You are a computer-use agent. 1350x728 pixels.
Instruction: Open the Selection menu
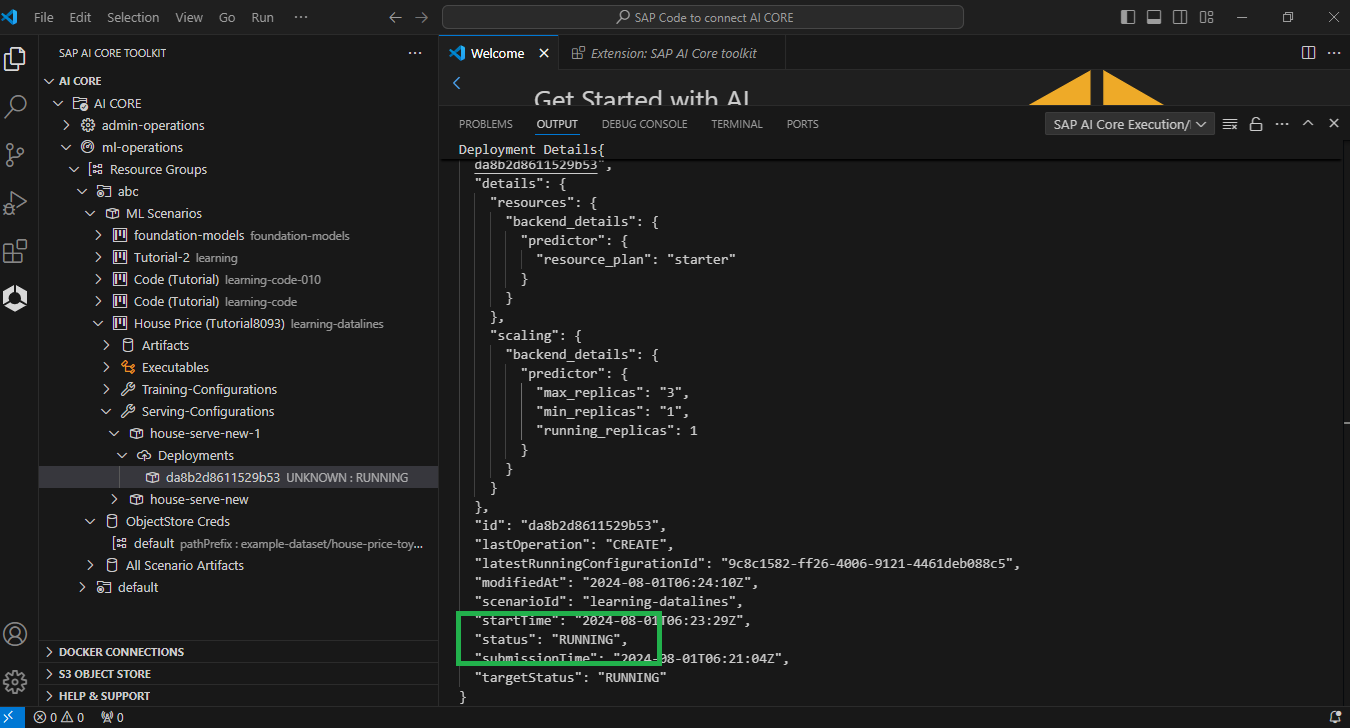point(133,17)
